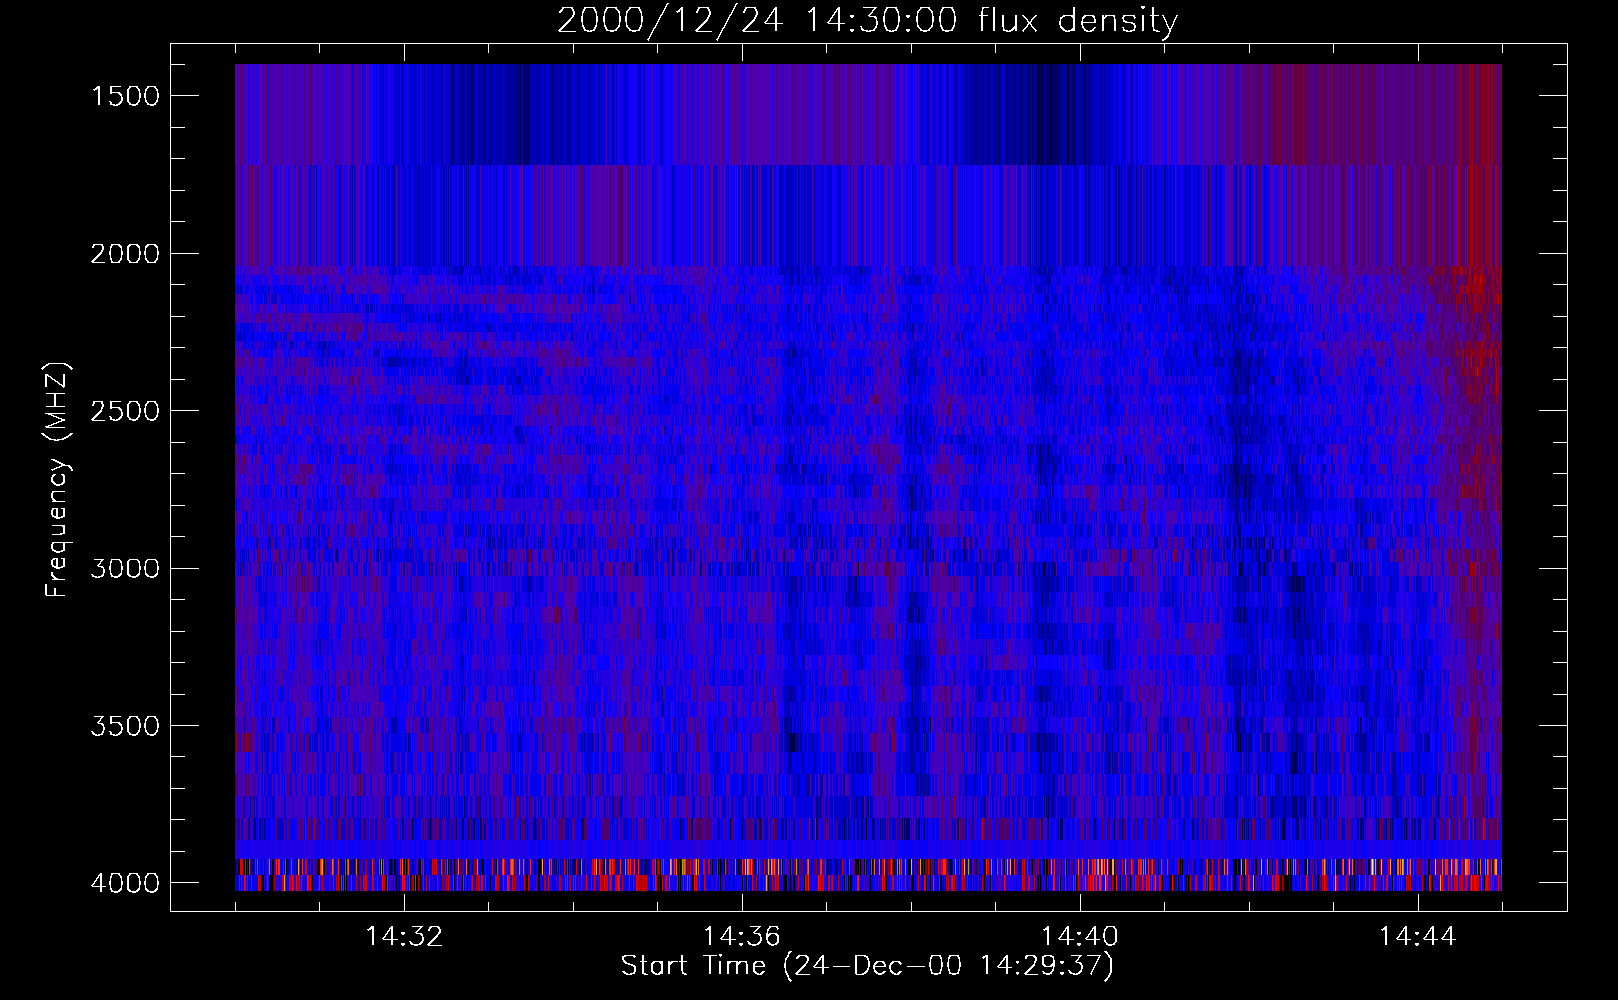Click the plot title '2000/12/24 14:30:00 flux density'

[x=867, y=21]
